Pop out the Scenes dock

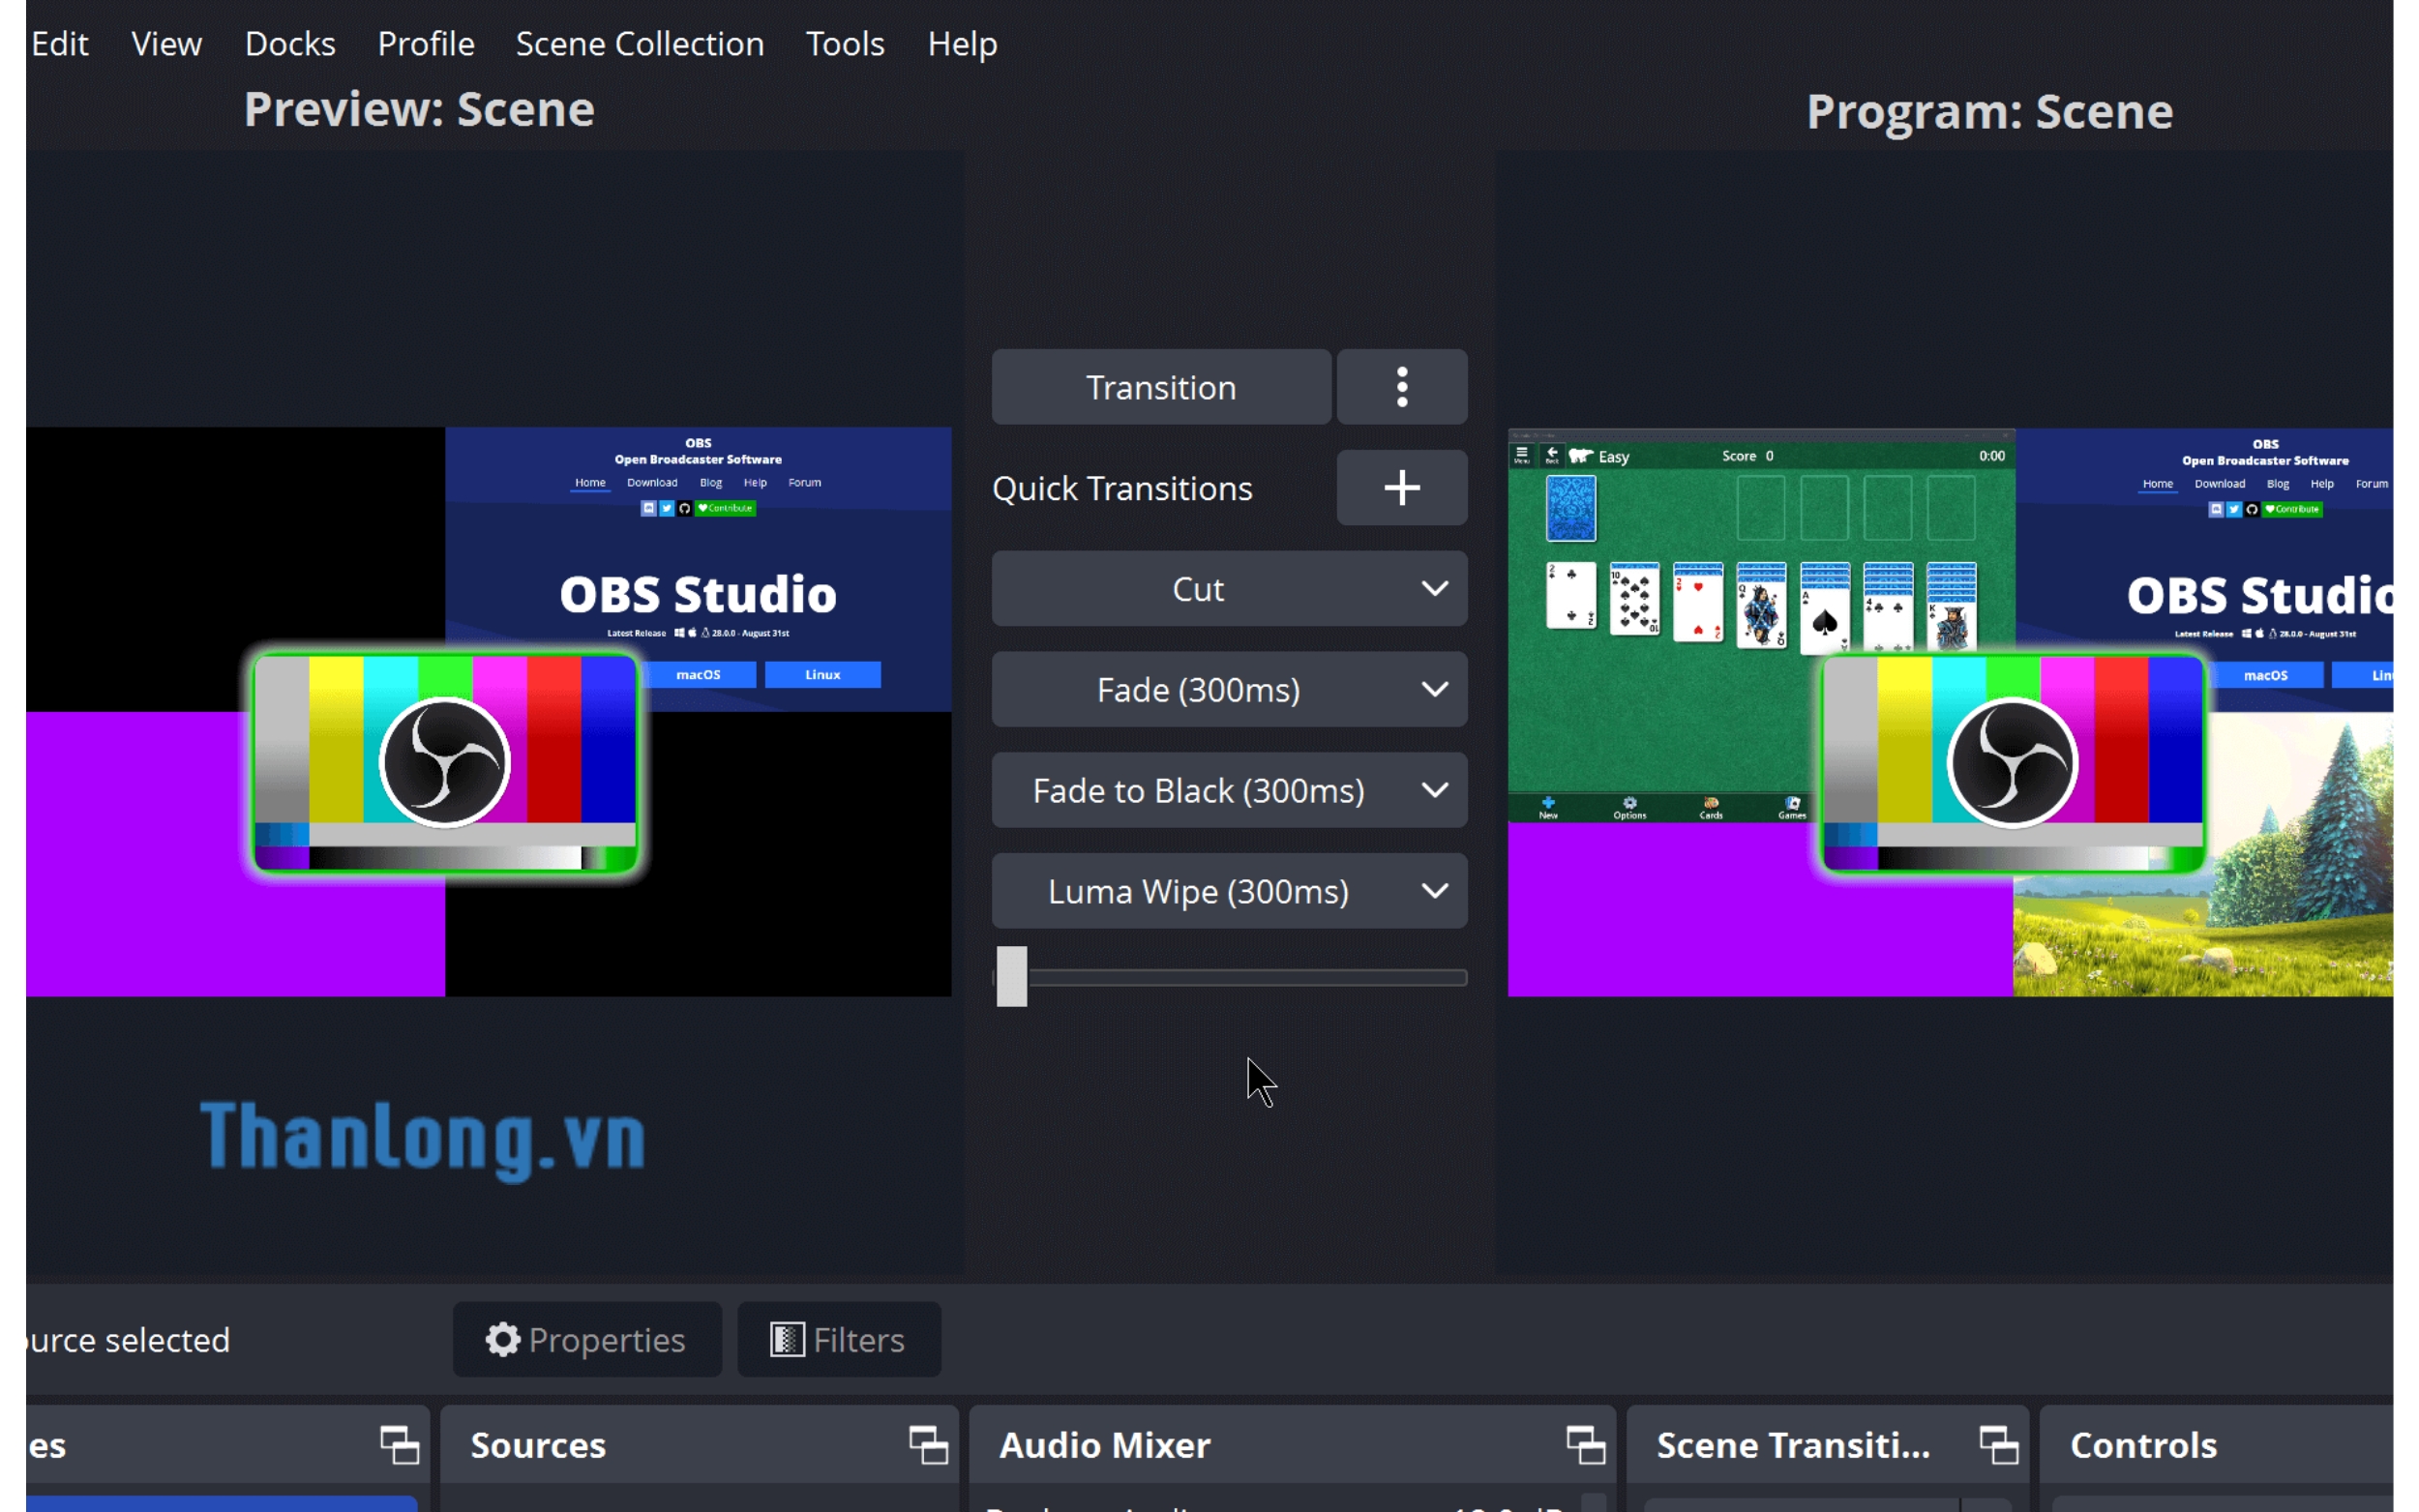pyautogui.click(x=399, y=1445)
